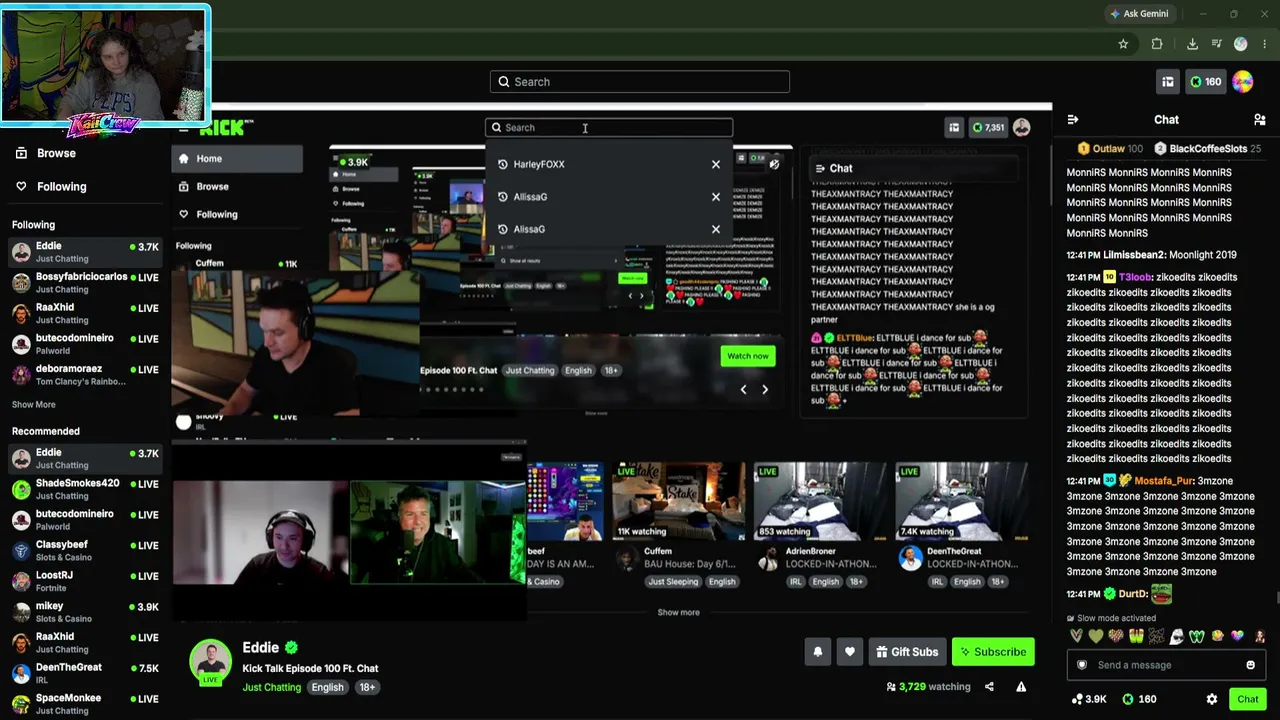Open the 160 KICKs counter below the chat
1280x720 pixels.
(x=1139, y=699)
